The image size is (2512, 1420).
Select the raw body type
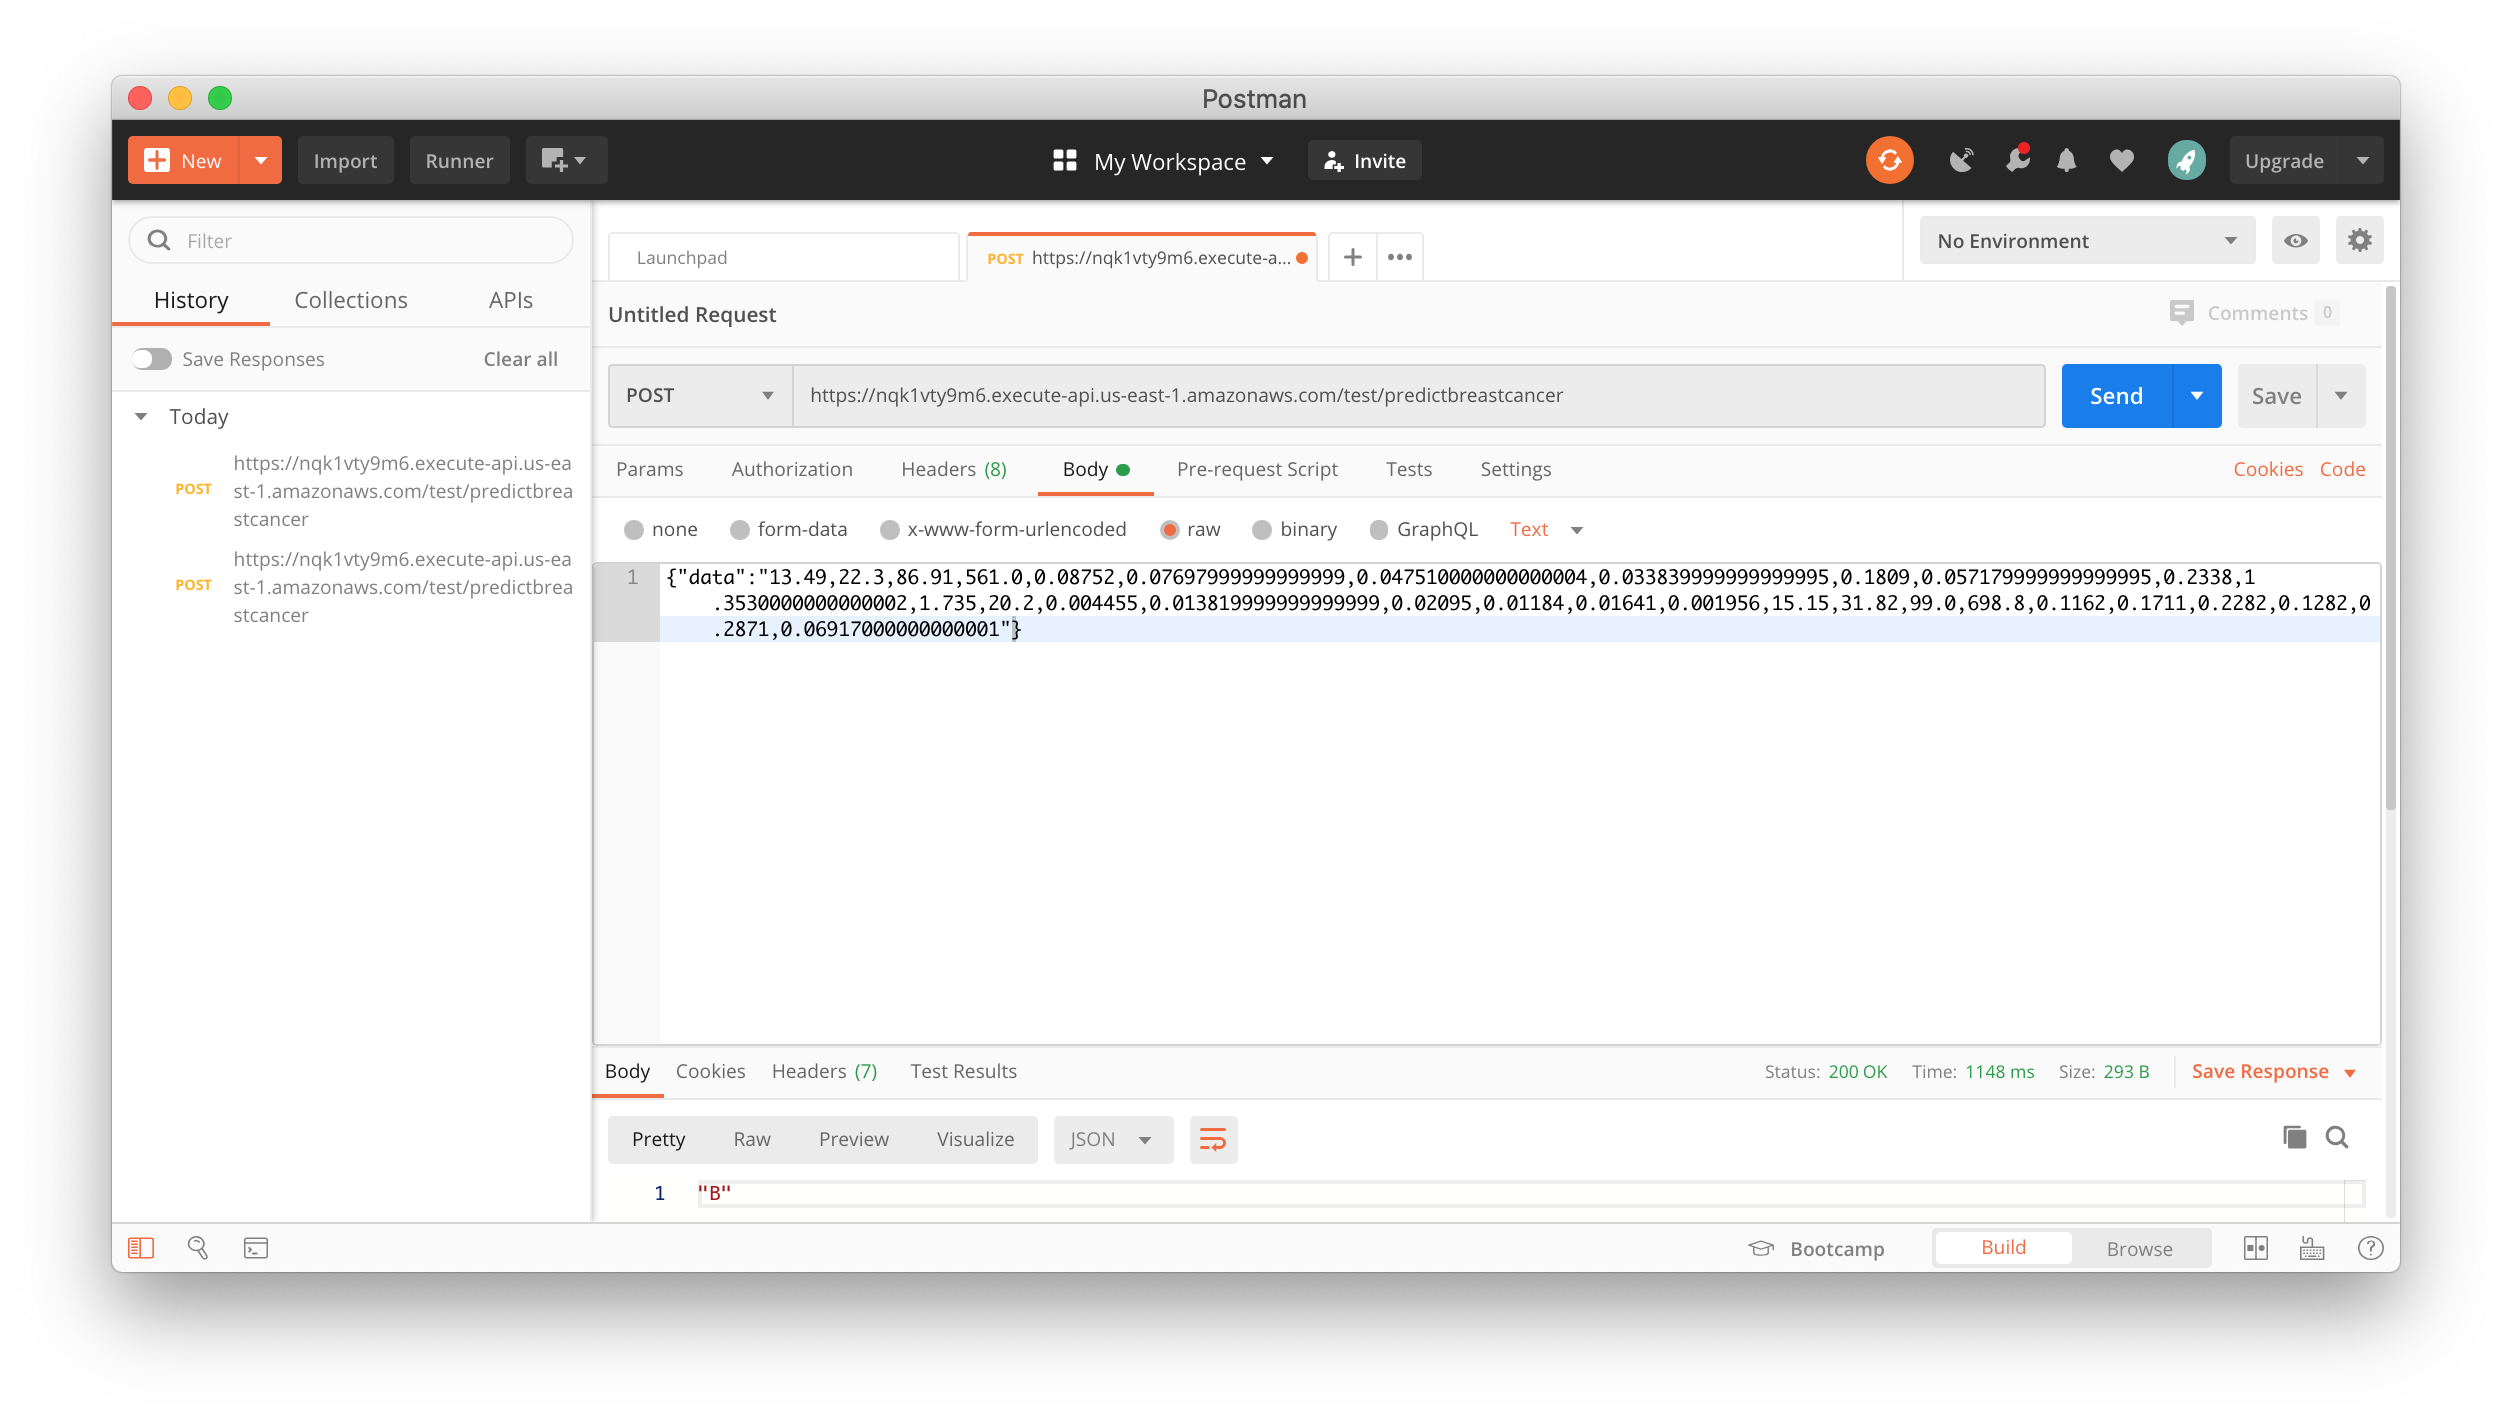(x=1169, y=530)
